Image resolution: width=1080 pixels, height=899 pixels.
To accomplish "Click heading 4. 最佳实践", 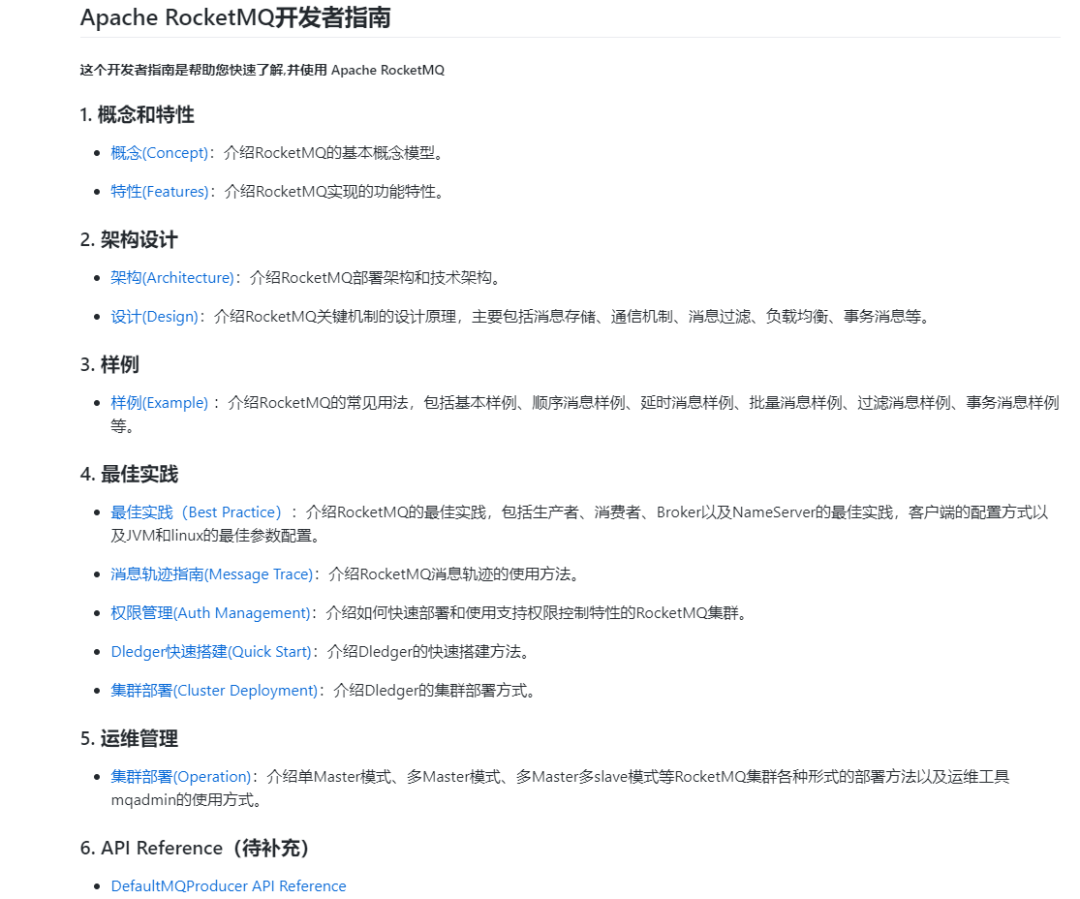I will tap(129, 474).
